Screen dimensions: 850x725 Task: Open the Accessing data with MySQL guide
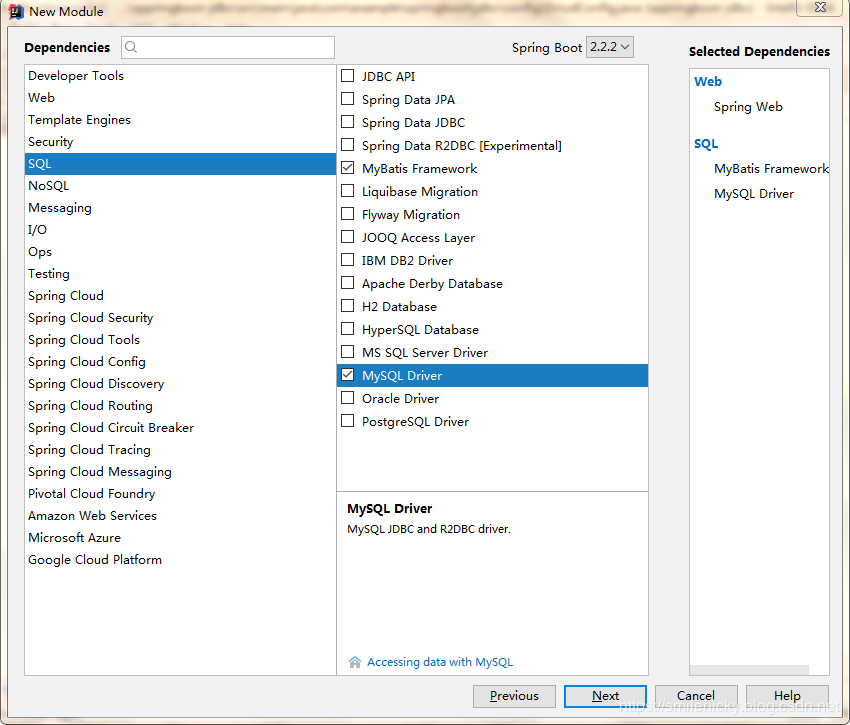pyautogui.click(x=440, y=662)
